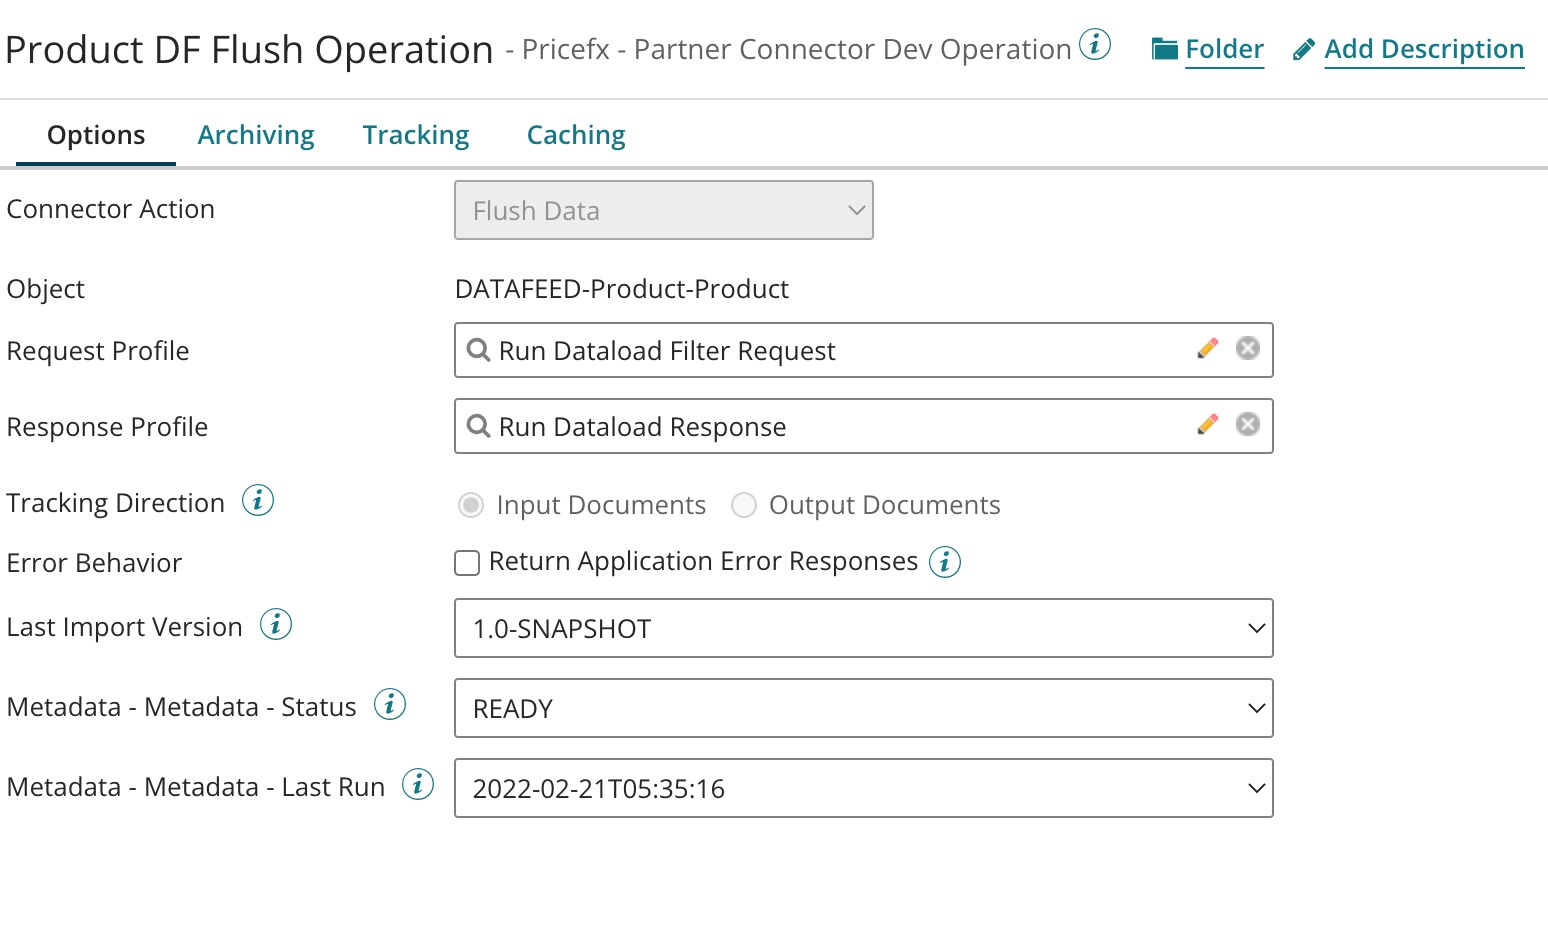Open the Metadata Last Run date dropdown
The width and height of the screenshot is (1548, 946).
point(863,788)
